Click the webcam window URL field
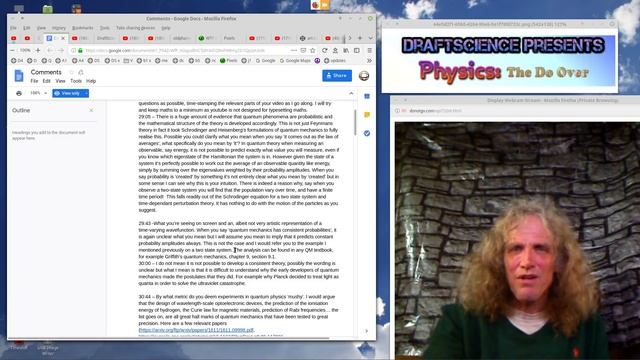The image size is (640, 360). [x=435, y=111]
